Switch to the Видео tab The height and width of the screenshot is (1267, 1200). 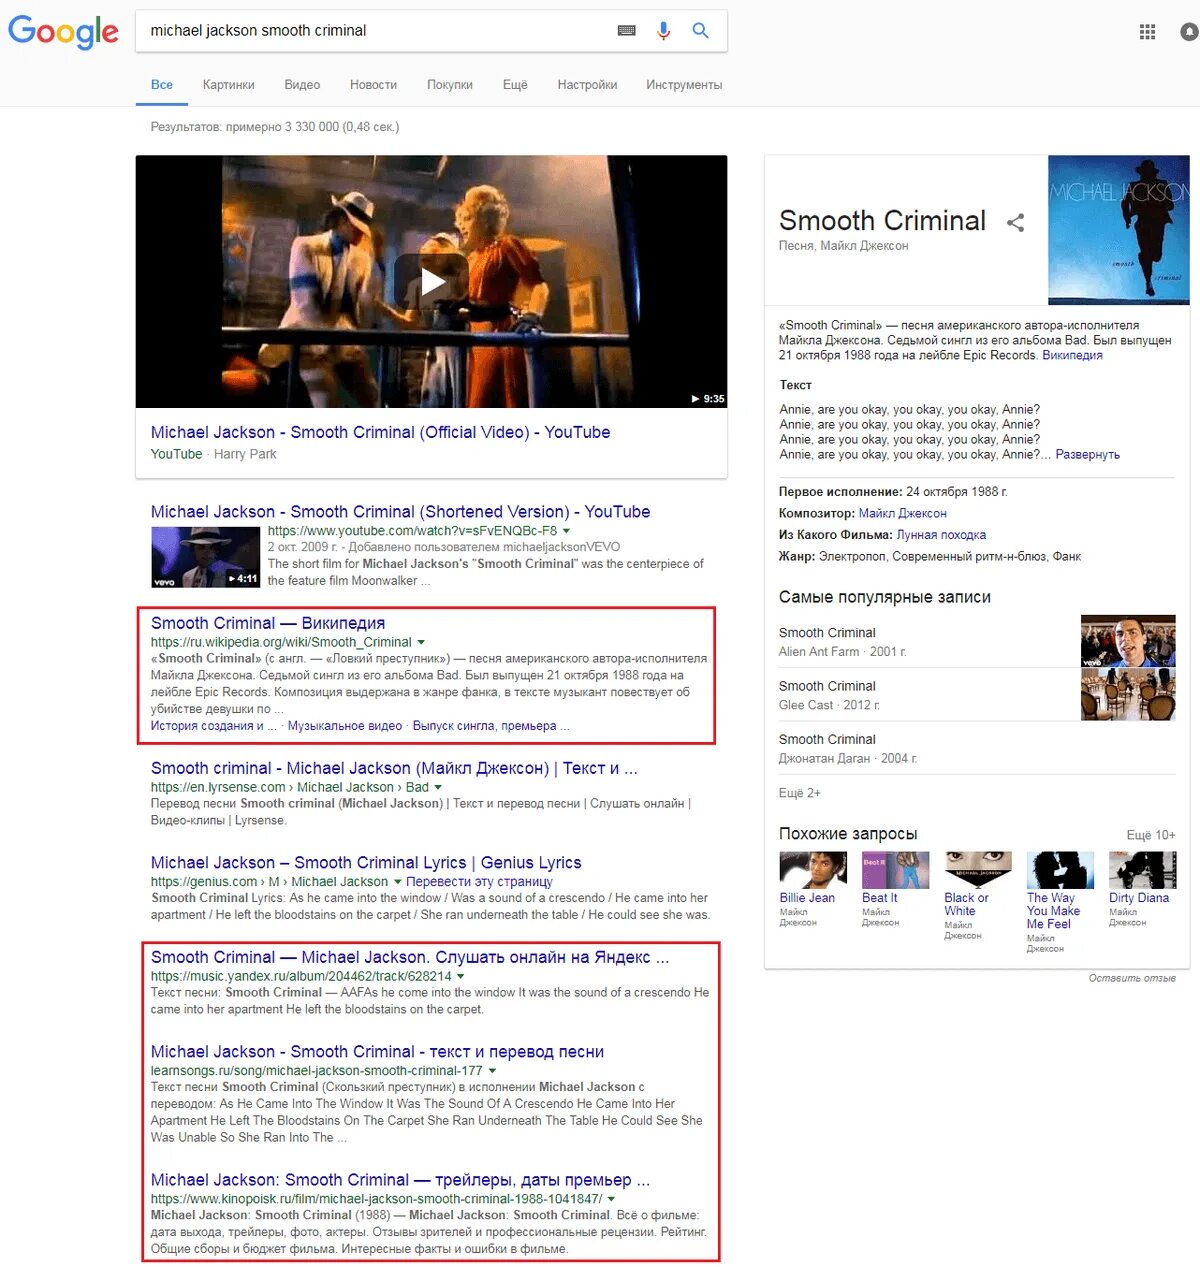(x=302, y=85)
